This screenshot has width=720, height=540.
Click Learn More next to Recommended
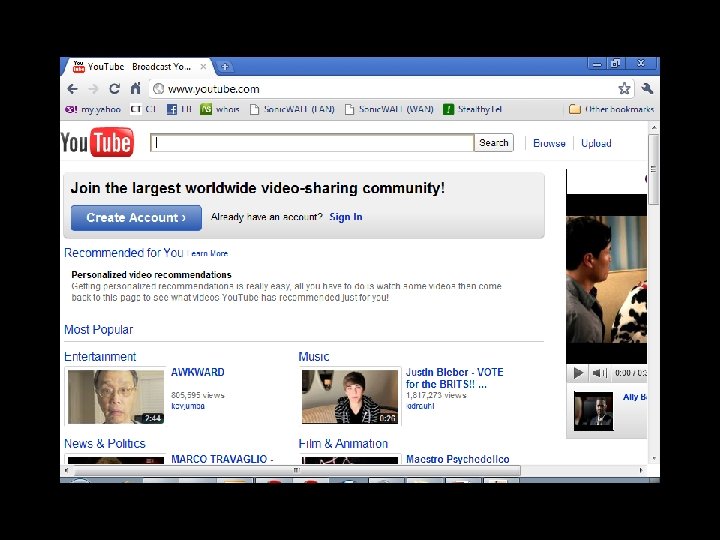click(x=209, y=253)
